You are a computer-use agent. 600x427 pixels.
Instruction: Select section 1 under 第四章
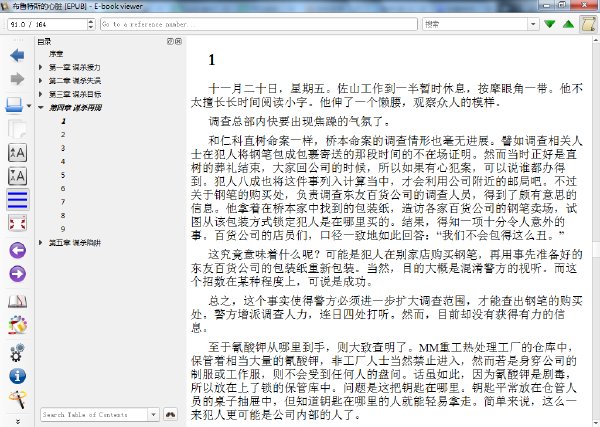pos(63,121)
